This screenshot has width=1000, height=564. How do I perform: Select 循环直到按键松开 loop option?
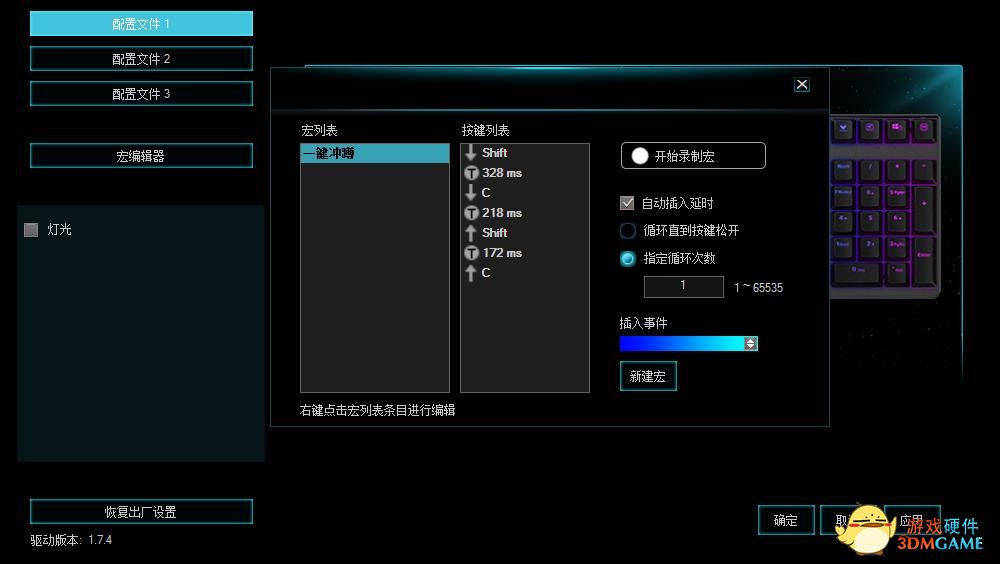(x=628, y=230)
